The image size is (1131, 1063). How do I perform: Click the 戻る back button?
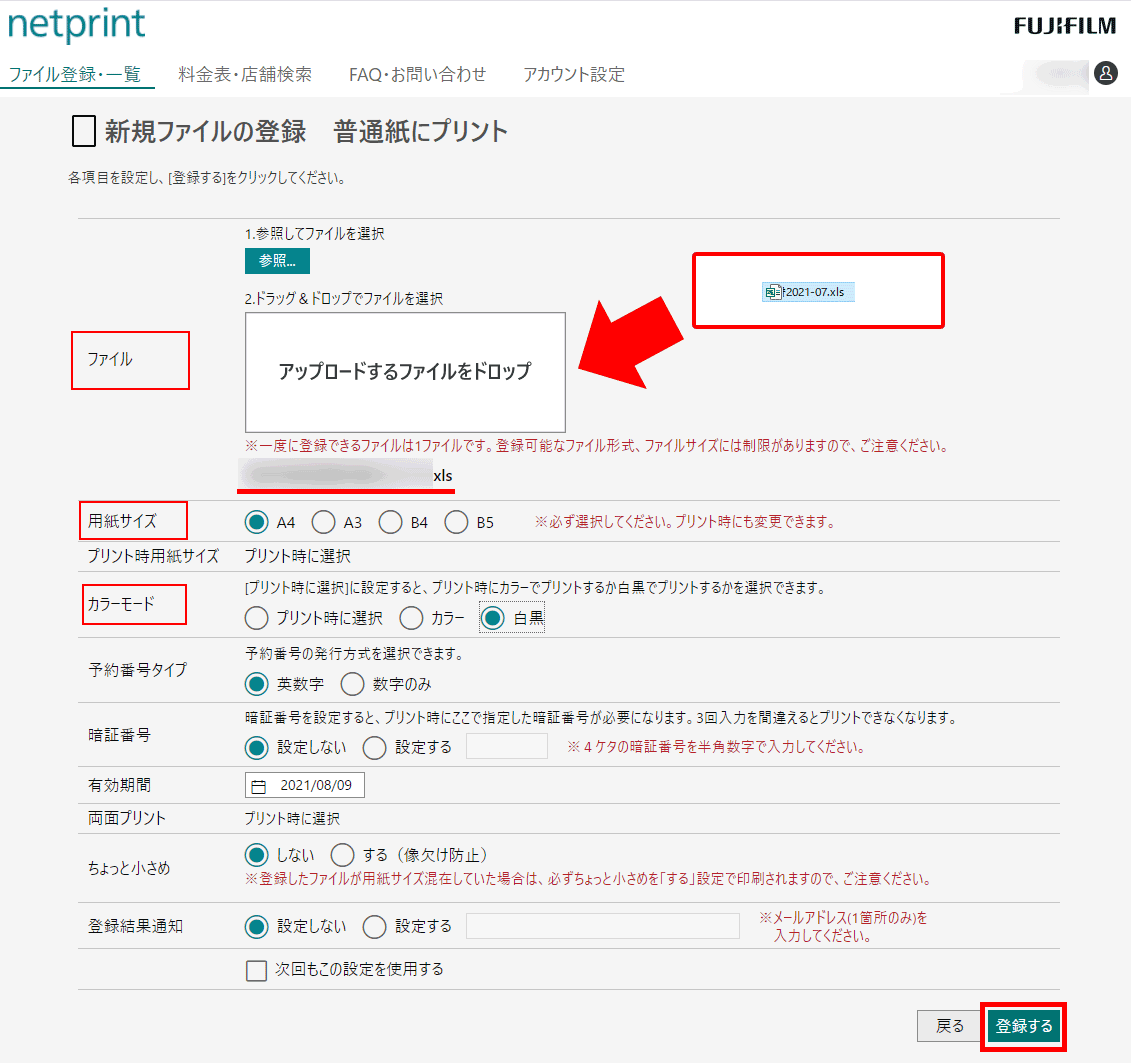948,1026
